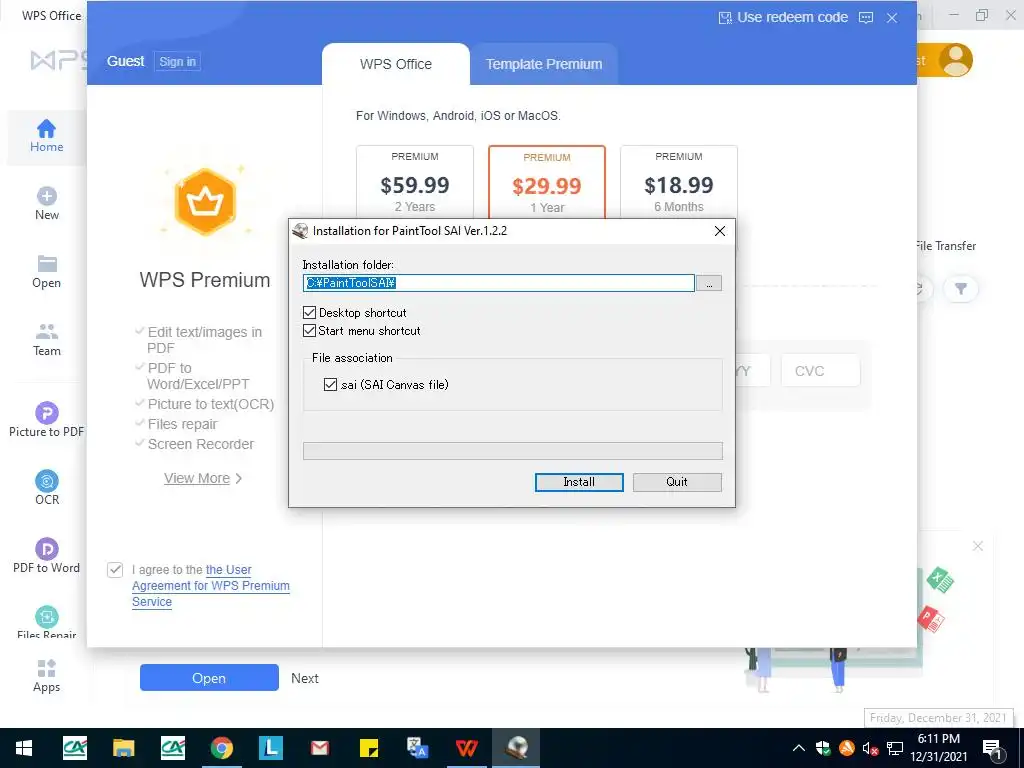
Task: Click the user avatar icon in WPS
Action: [955, 60]
